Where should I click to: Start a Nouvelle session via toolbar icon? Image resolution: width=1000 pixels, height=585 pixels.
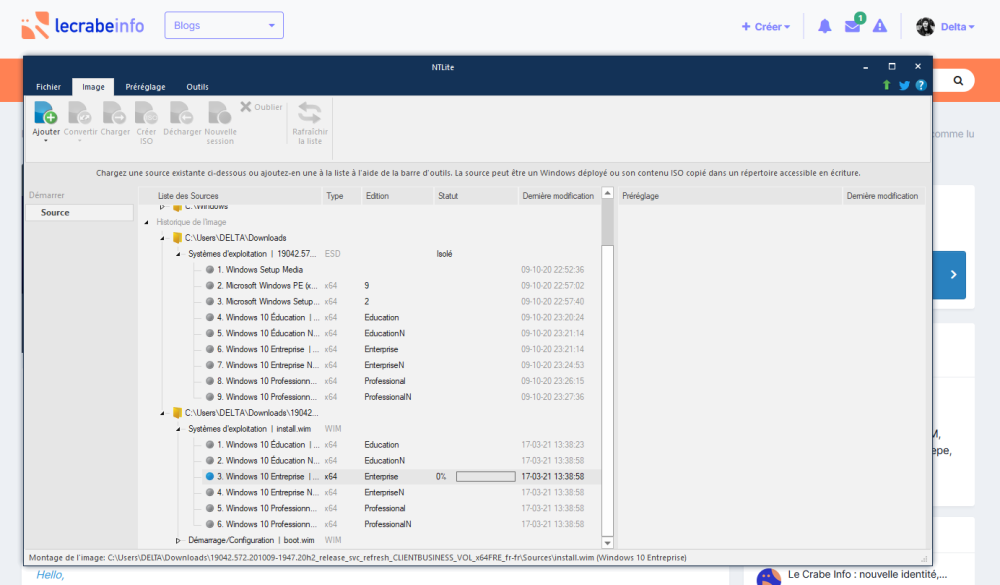point(219,113)
